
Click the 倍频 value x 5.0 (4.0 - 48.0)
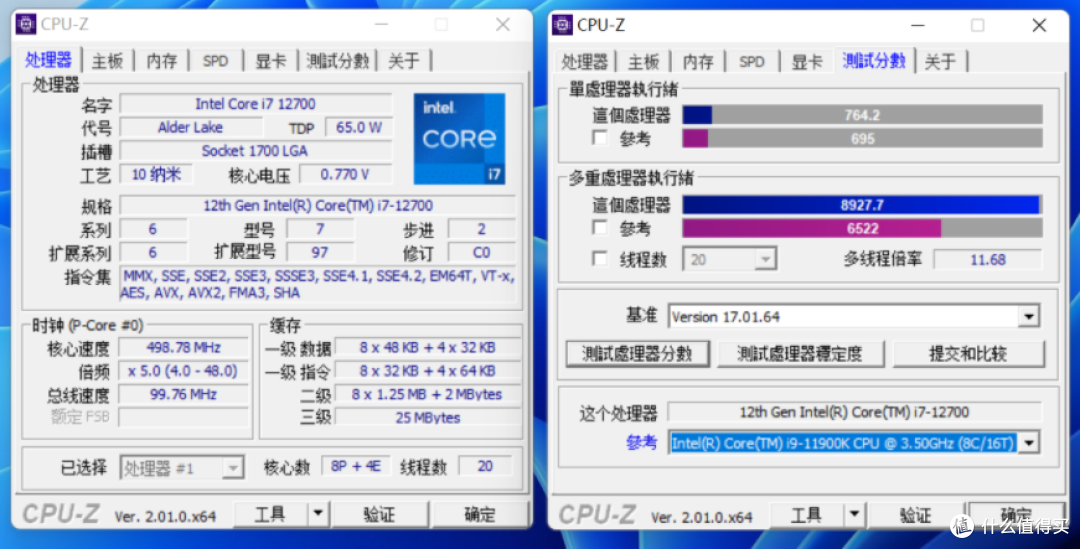[183, 371]
